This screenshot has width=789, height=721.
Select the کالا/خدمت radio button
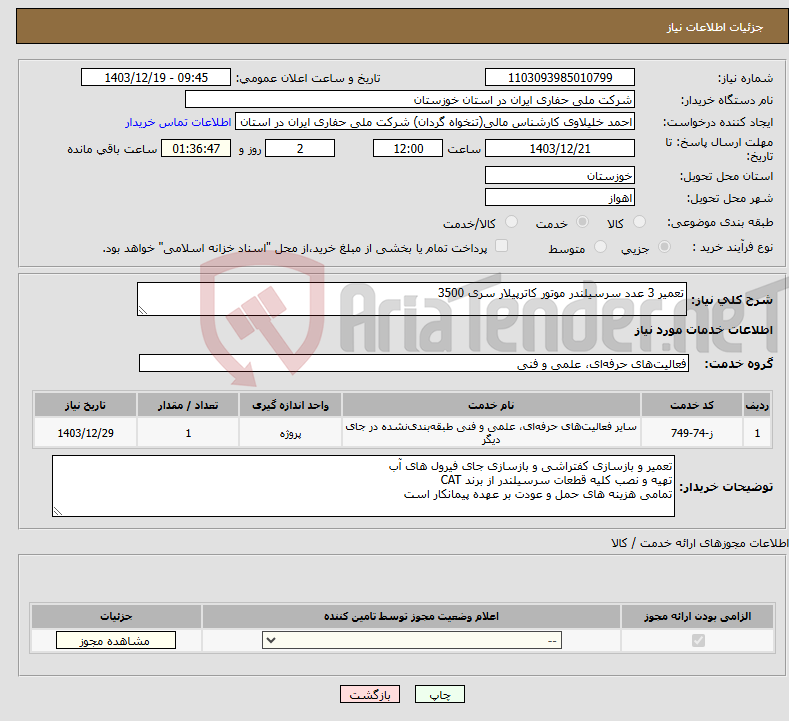click(511, 222)
